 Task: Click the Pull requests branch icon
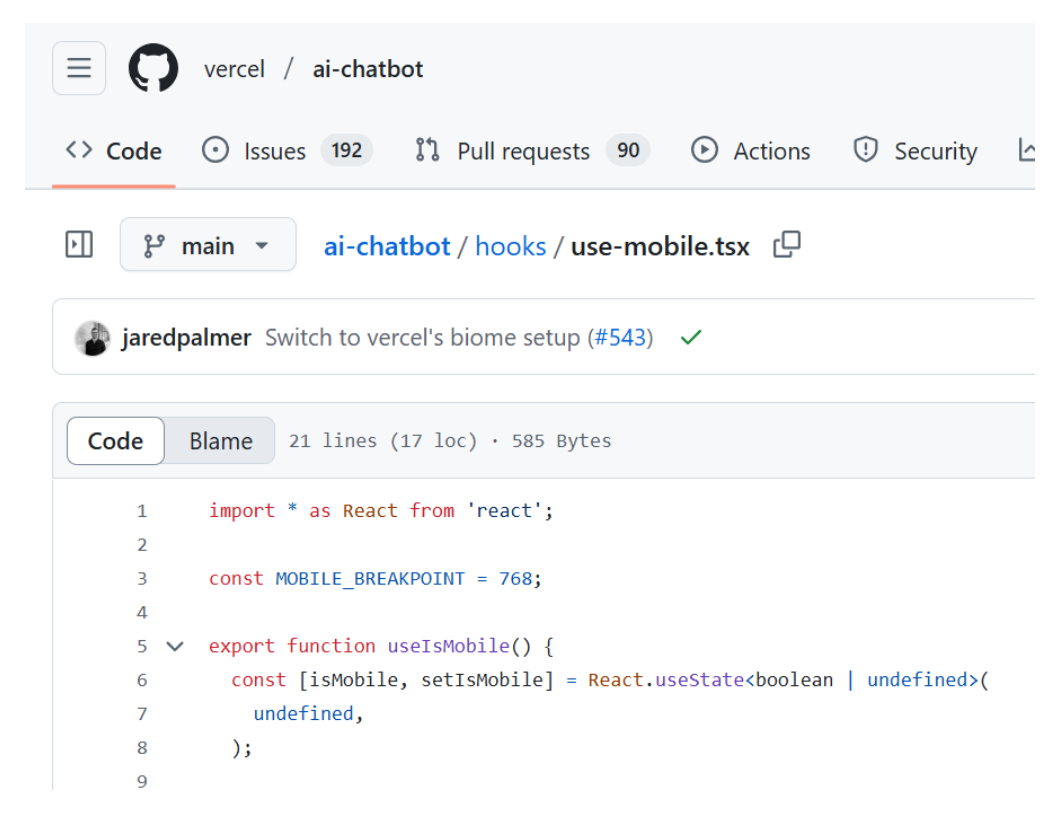tap(428, 149)
